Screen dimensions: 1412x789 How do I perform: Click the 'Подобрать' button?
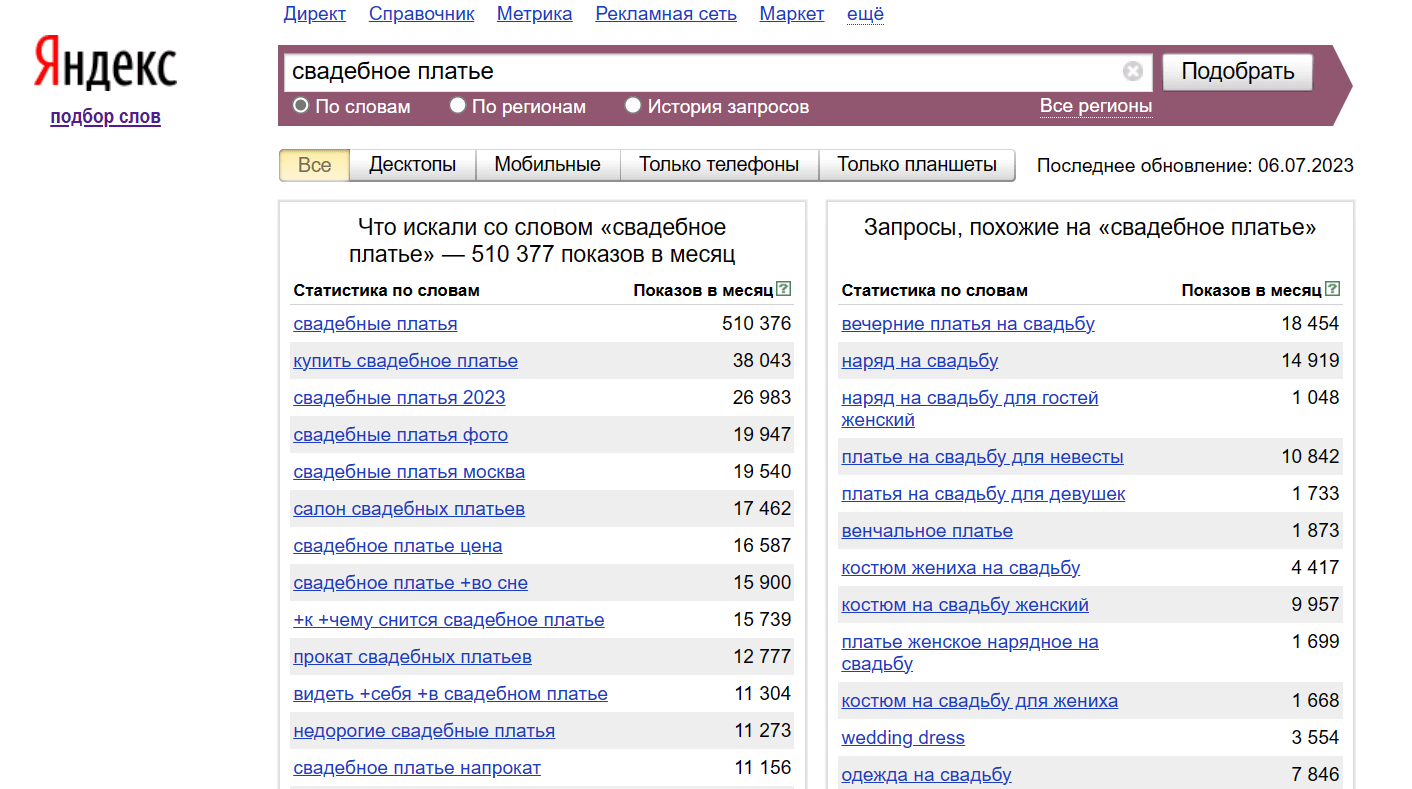coord(1238,72)
